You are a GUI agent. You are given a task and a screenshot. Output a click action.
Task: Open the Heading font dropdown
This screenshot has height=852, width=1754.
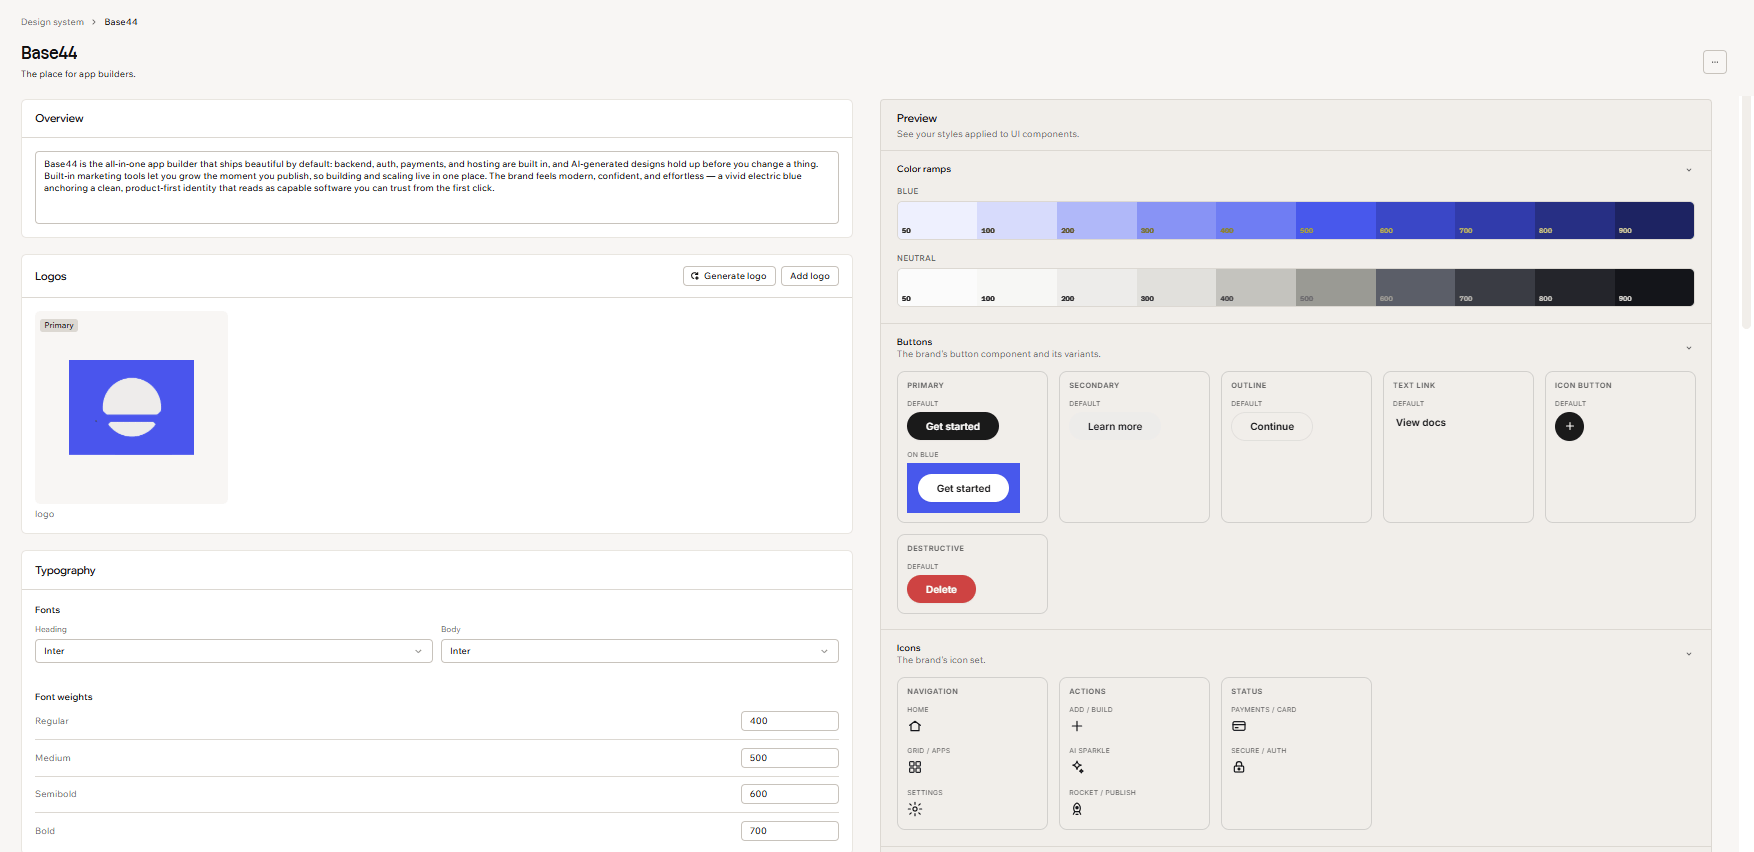click(x=234, y=651)
